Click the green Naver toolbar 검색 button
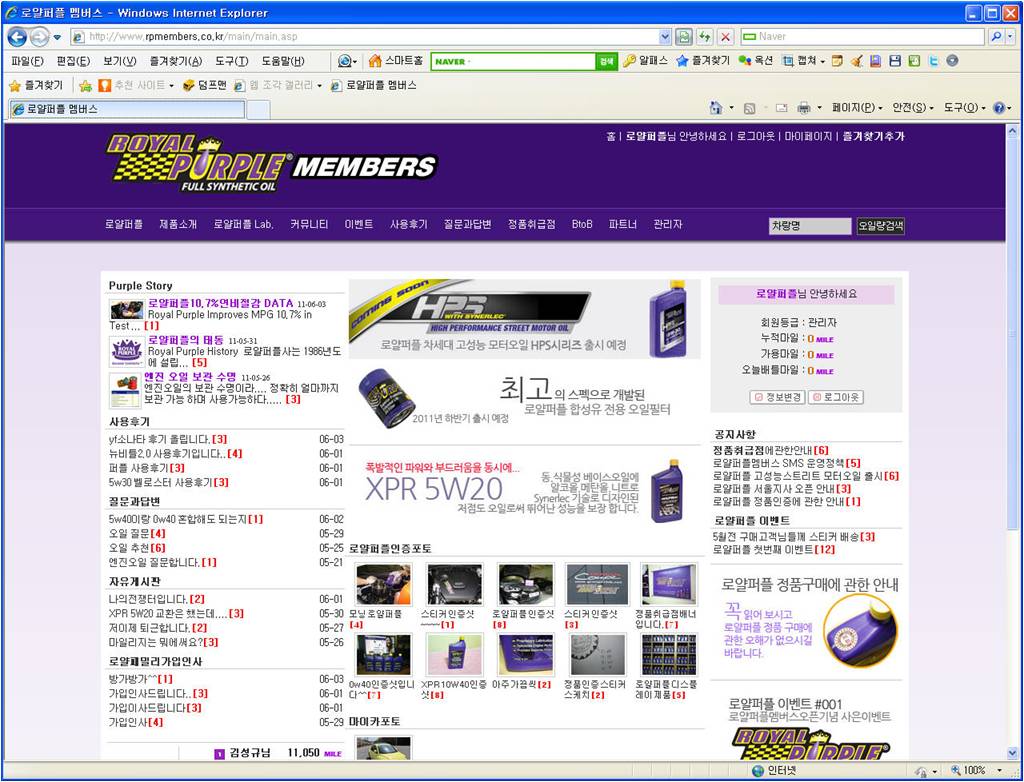 [605, 61]
